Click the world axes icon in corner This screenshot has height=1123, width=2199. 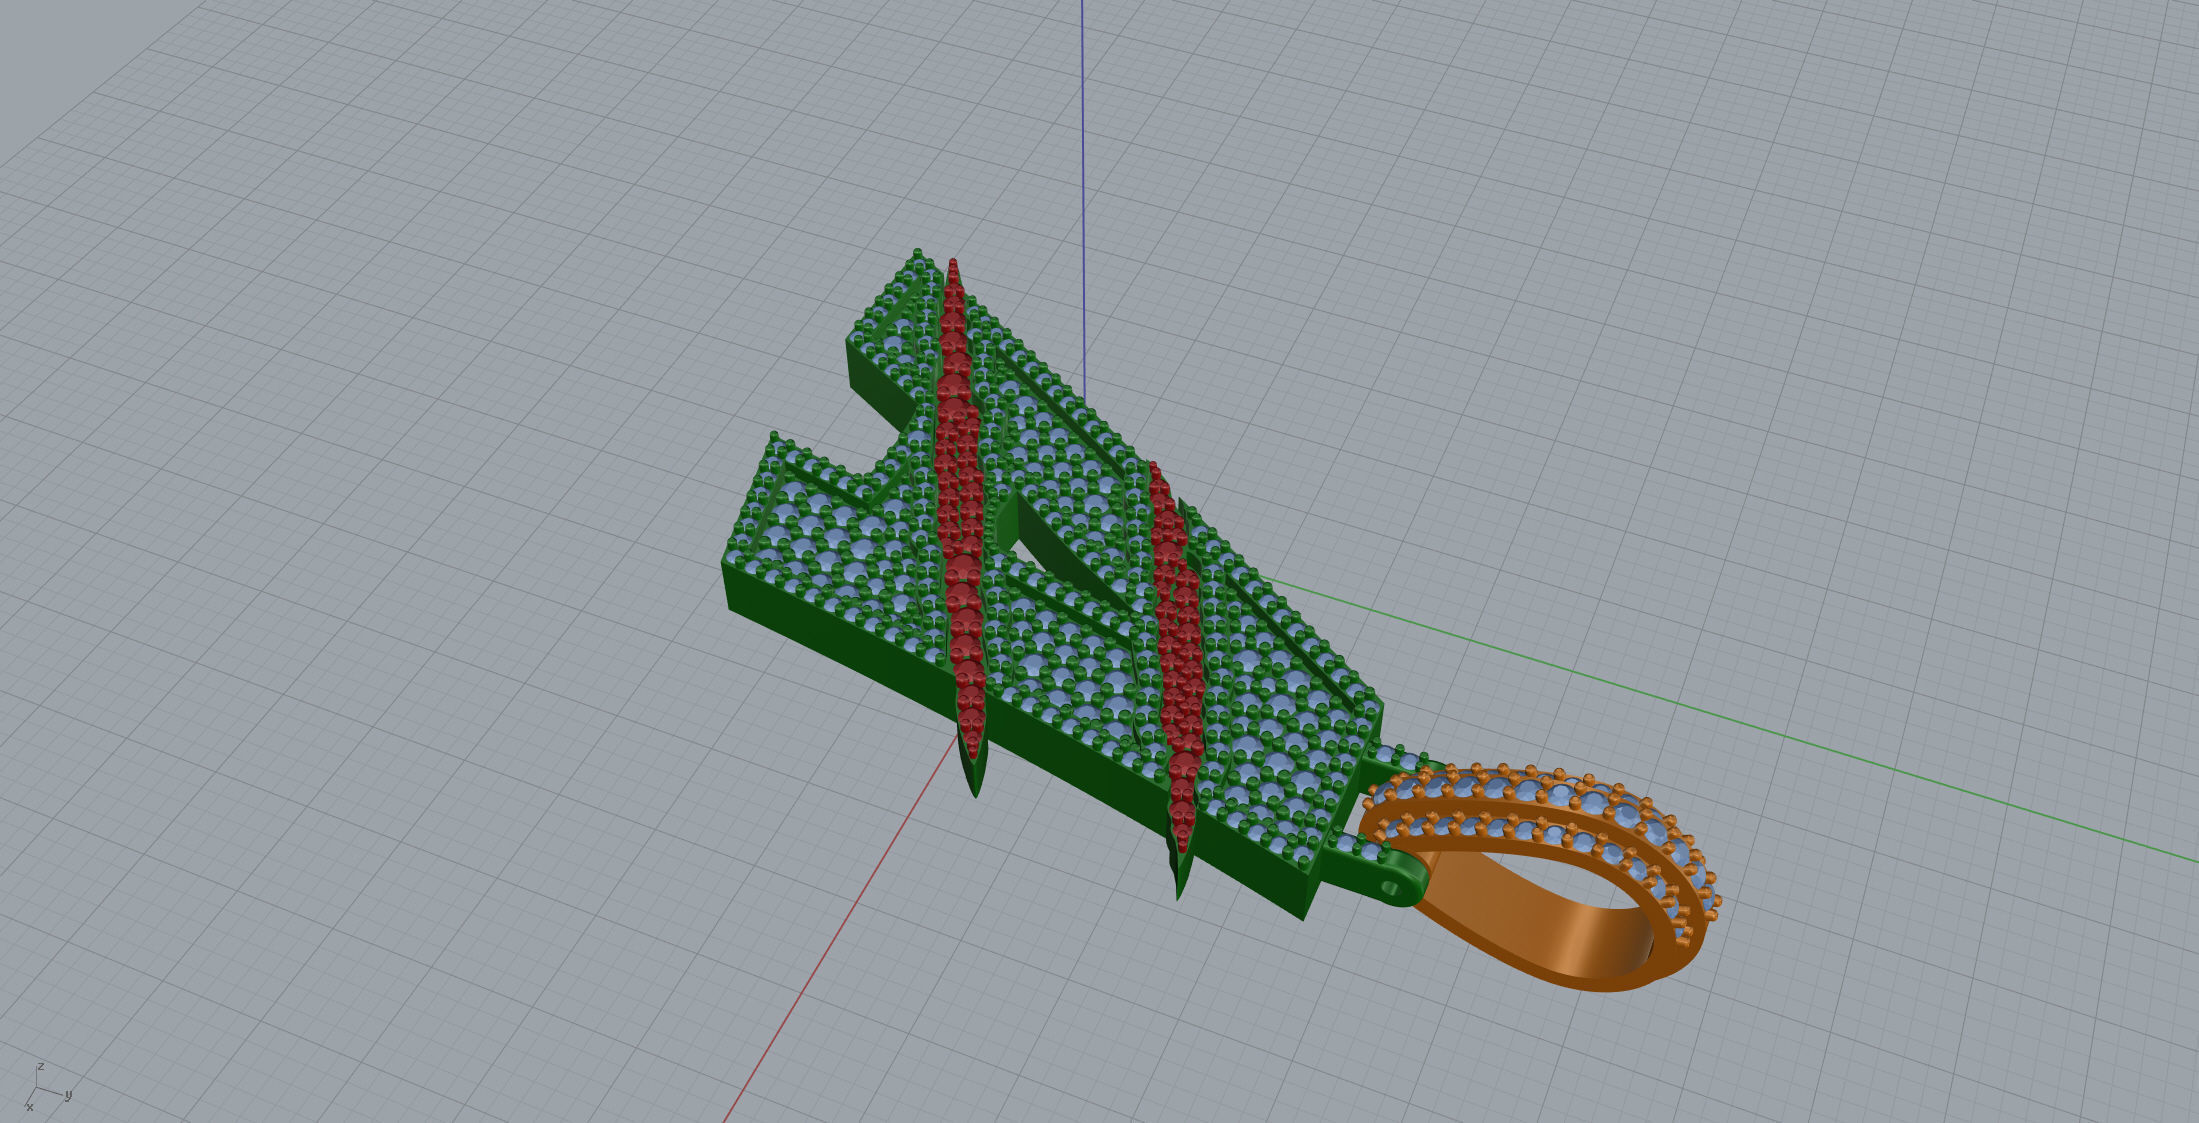[x=47, y=1087]
